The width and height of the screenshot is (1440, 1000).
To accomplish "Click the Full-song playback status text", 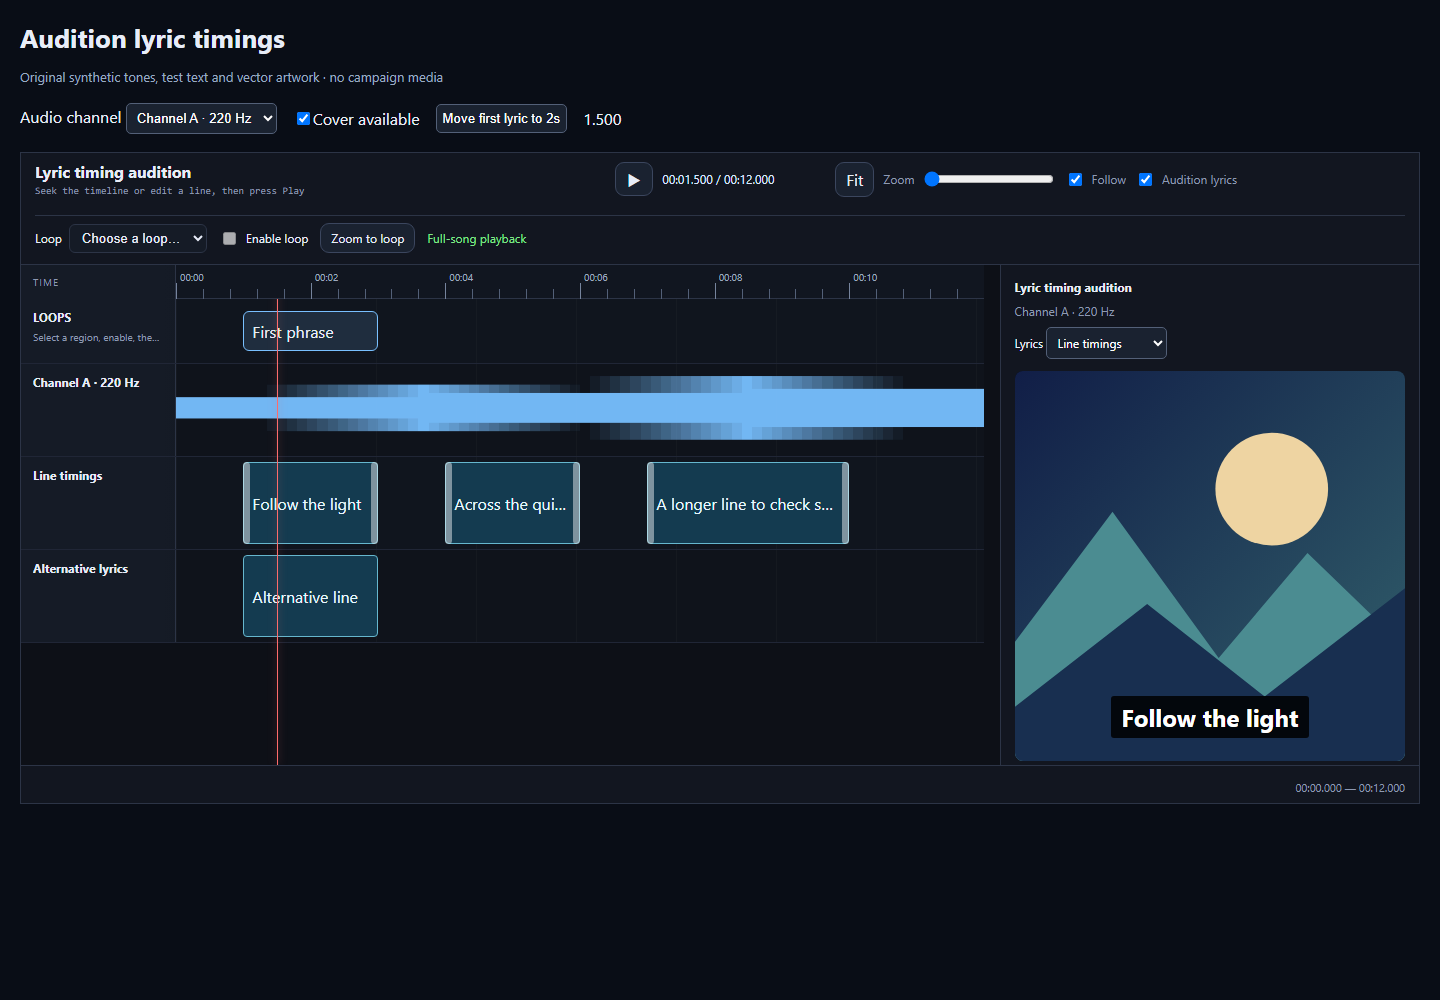I will pos(477,239).
